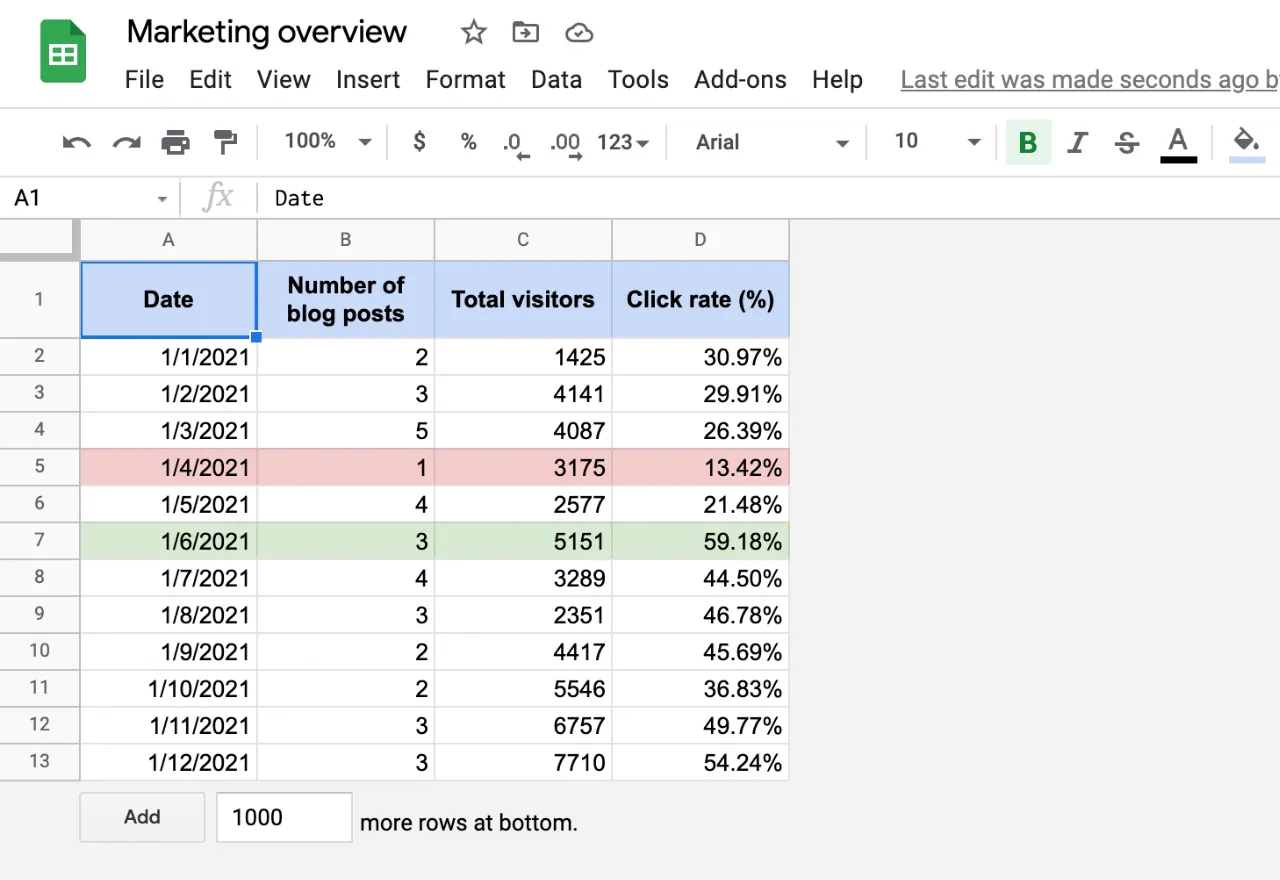The image size is (1280, 880).
Task: Open the Insert menu
Action: tap(368, 79)
